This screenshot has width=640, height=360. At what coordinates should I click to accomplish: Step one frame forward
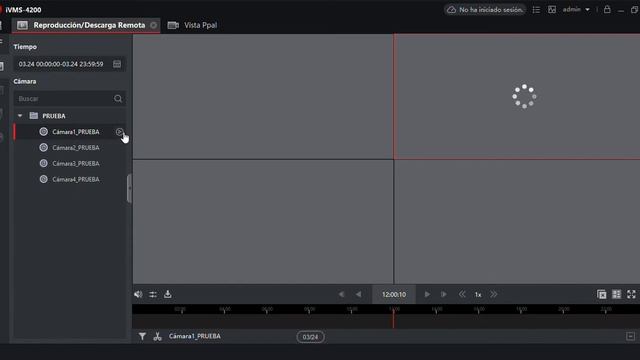click(x=444, y=294)
